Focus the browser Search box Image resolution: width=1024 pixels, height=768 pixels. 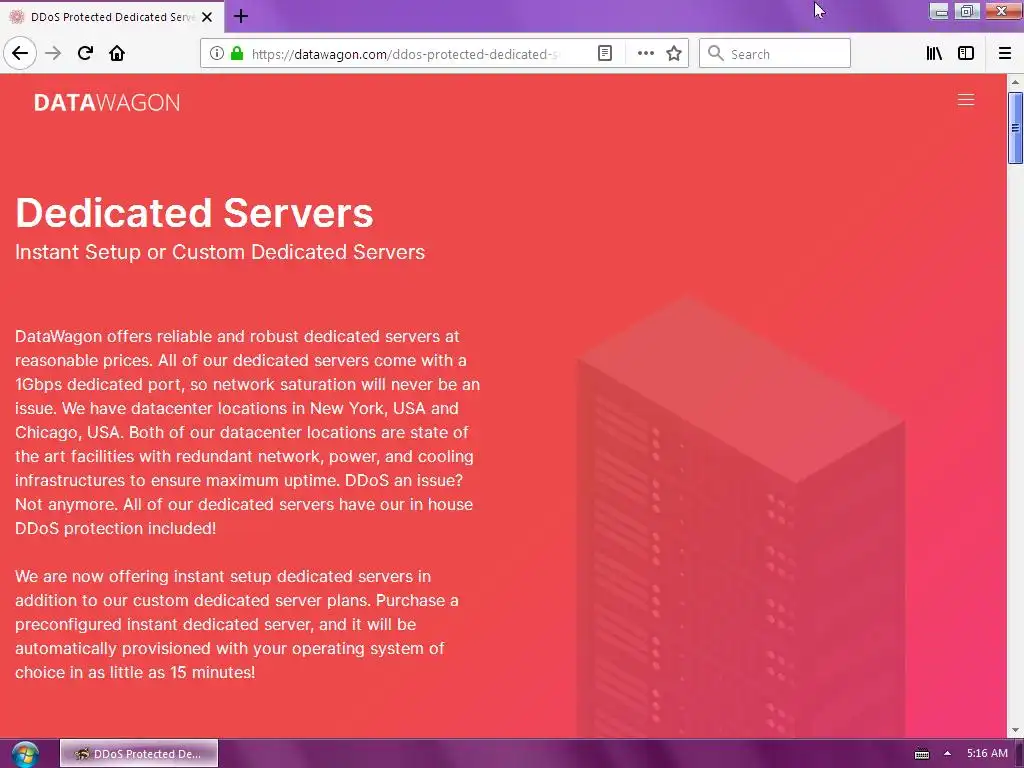click(775, 54)
